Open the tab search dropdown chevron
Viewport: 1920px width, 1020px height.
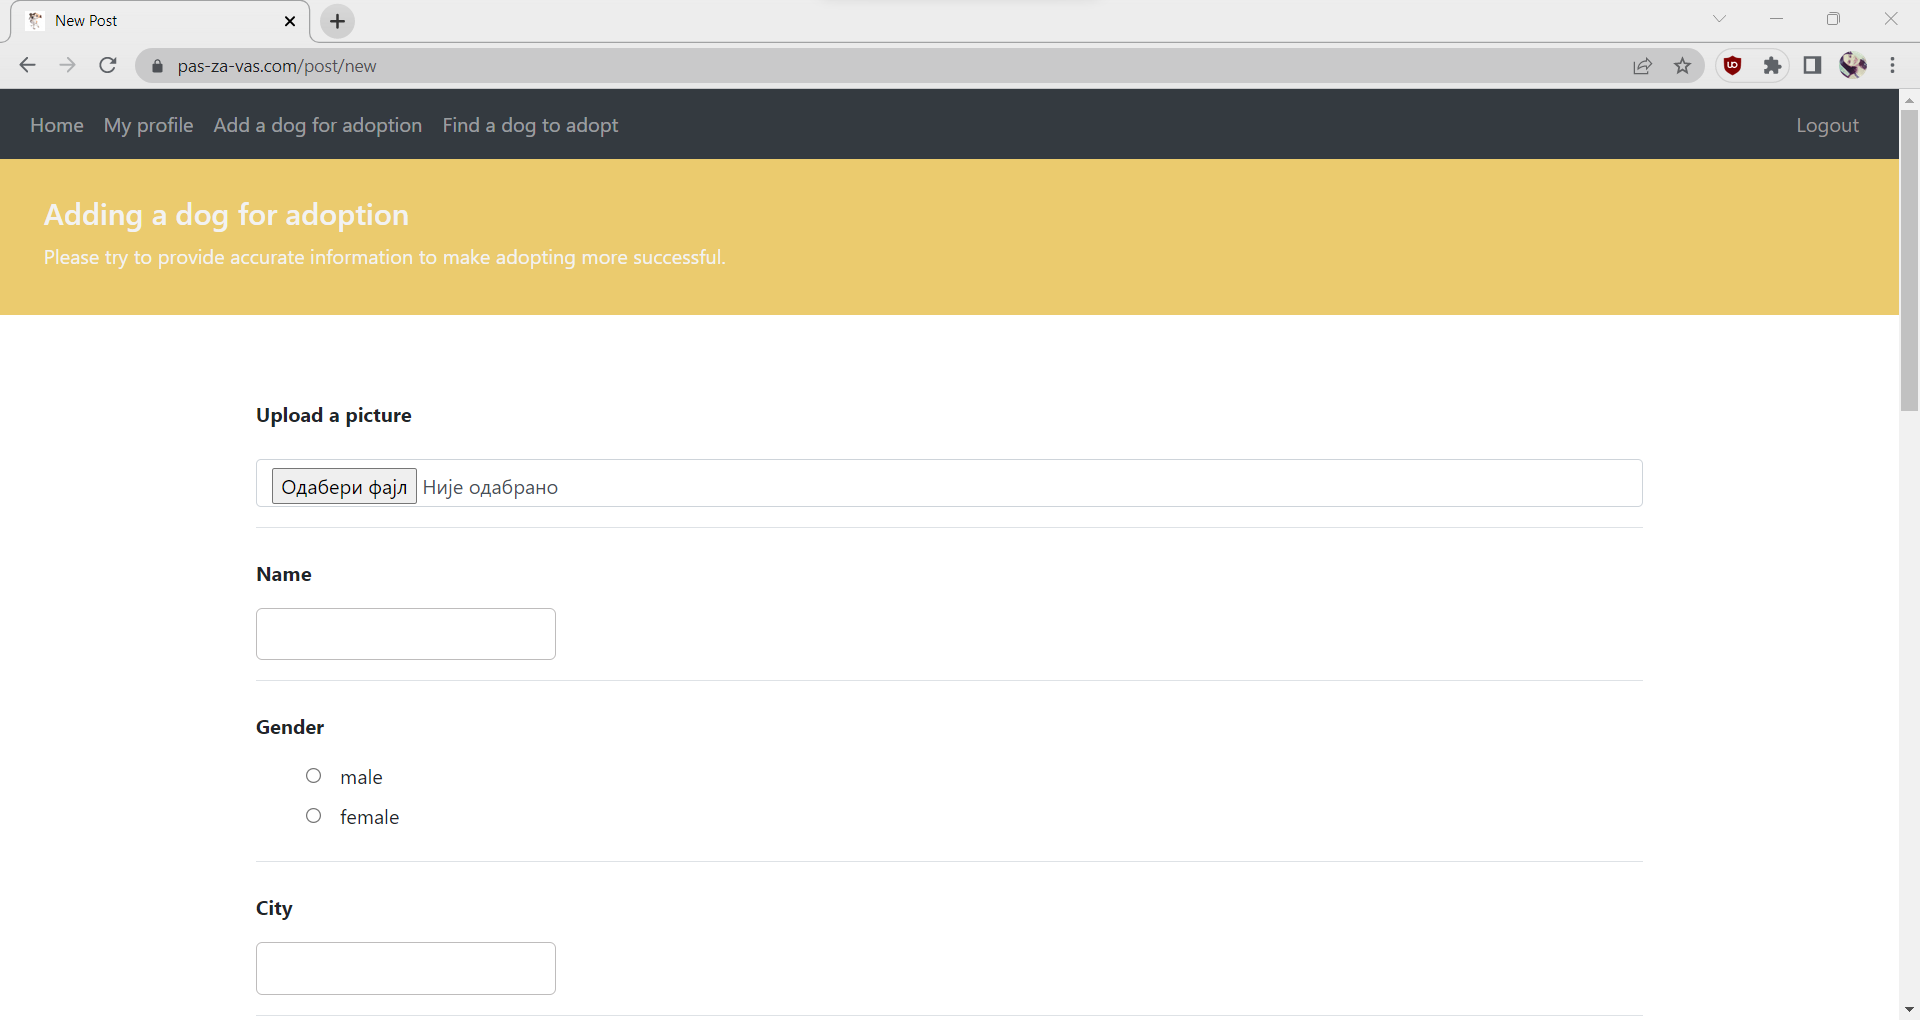(1720, 18)
